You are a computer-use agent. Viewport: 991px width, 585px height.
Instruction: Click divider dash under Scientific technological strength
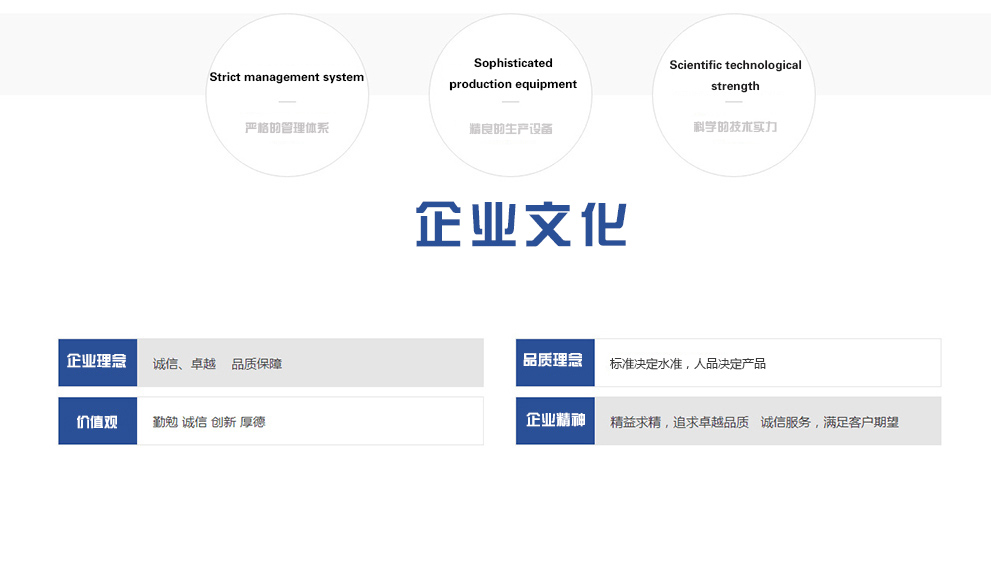click(734, 102)
